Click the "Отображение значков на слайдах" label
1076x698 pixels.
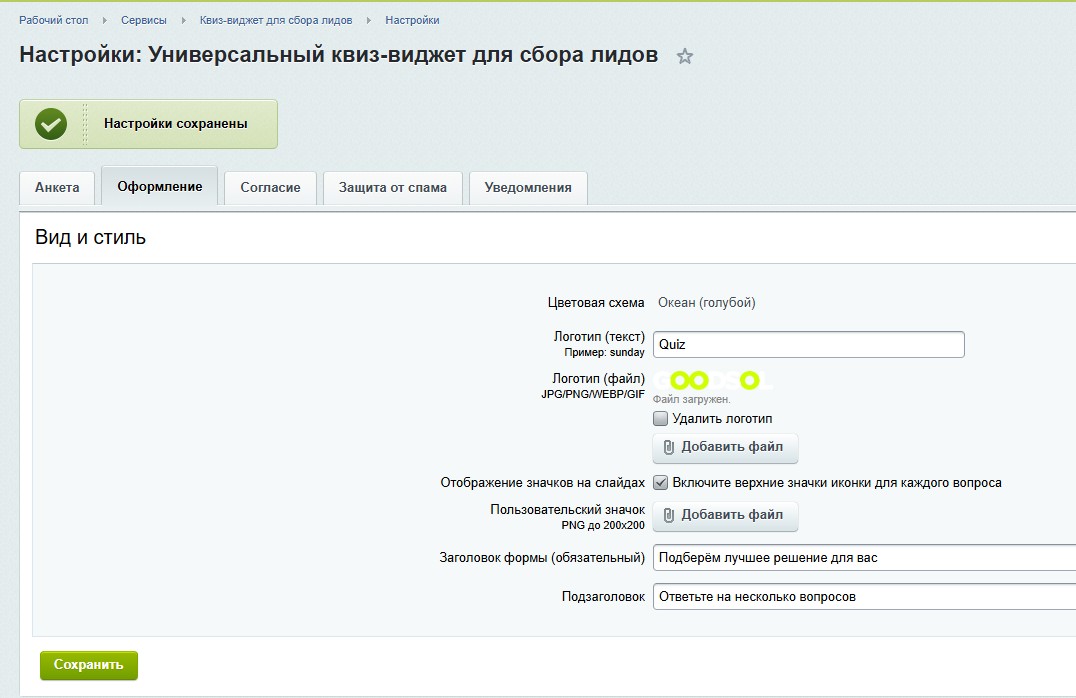543,483
